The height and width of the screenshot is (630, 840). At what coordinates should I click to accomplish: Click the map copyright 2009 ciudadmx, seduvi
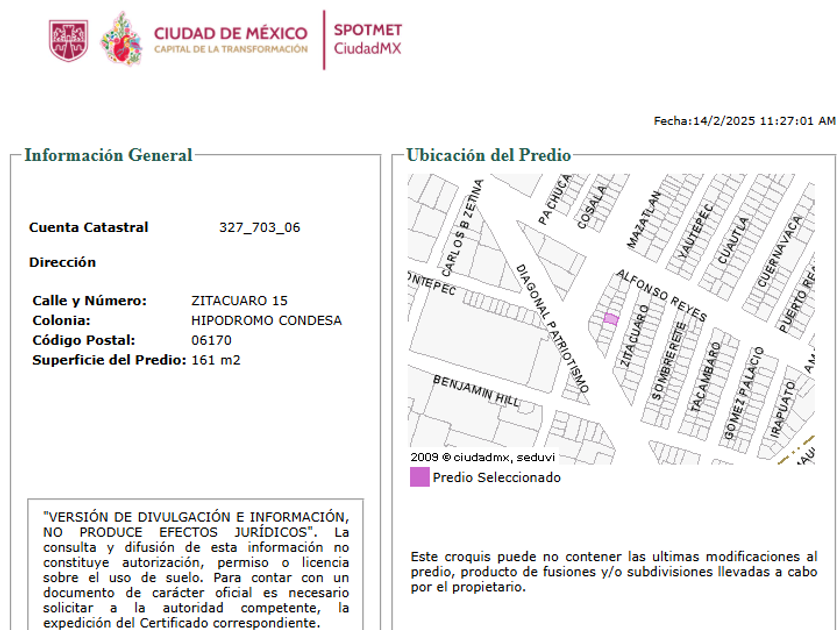(482, 457)
